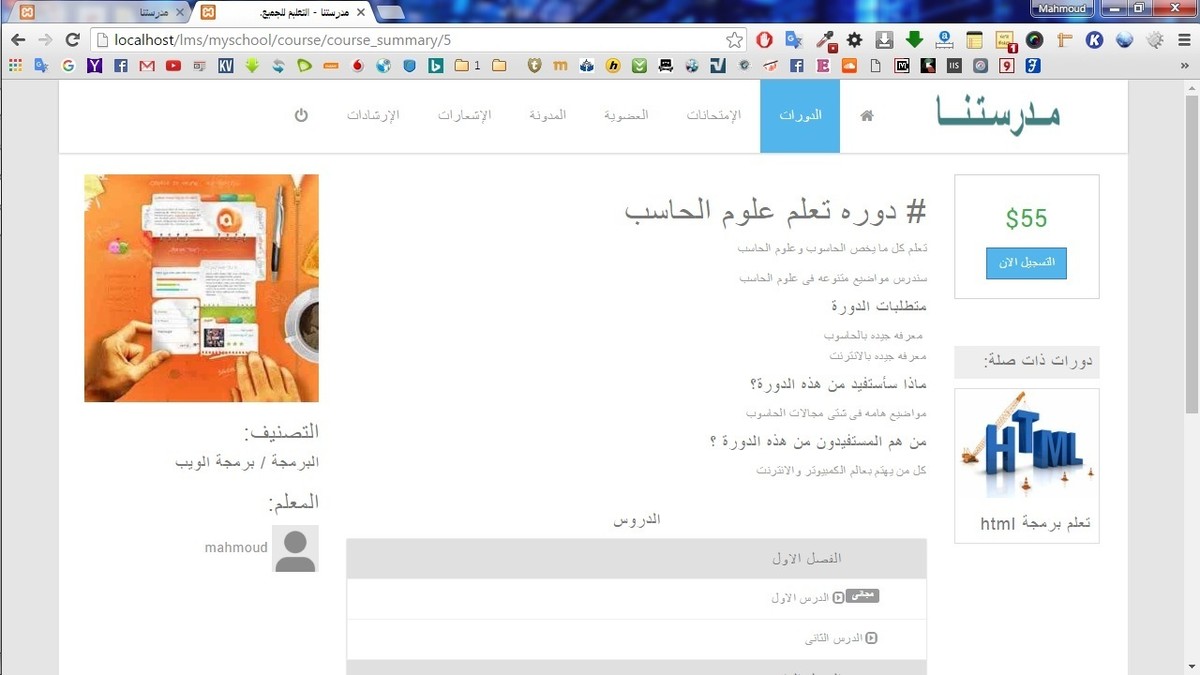
Task: Open the Vodafone bookmark
Action: point(358,66)
